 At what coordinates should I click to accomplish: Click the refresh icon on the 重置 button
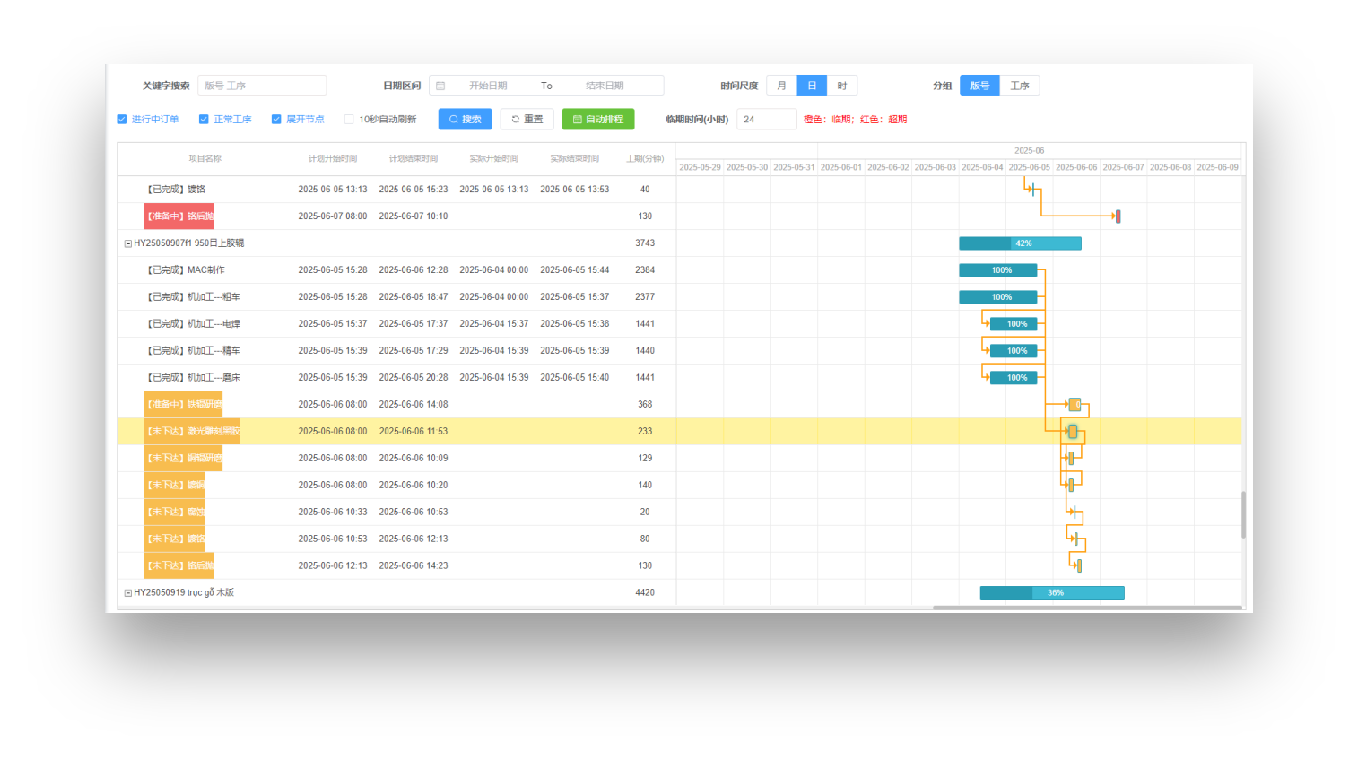[515, 119]
